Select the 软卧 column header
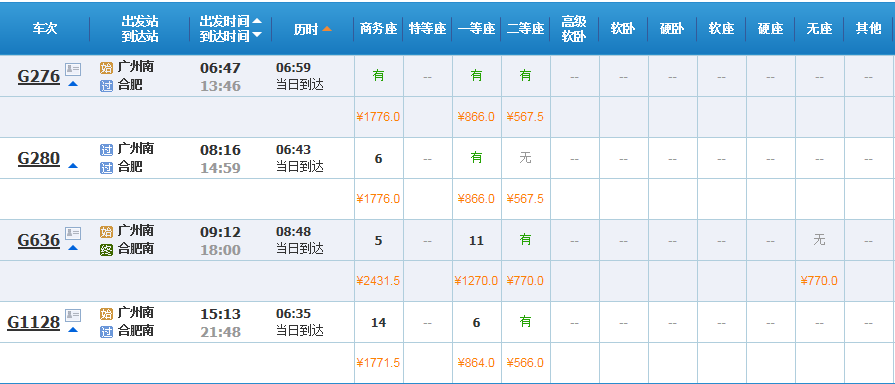Image resolution: width=895 pixels, height=384 pixels. point(623,29)
